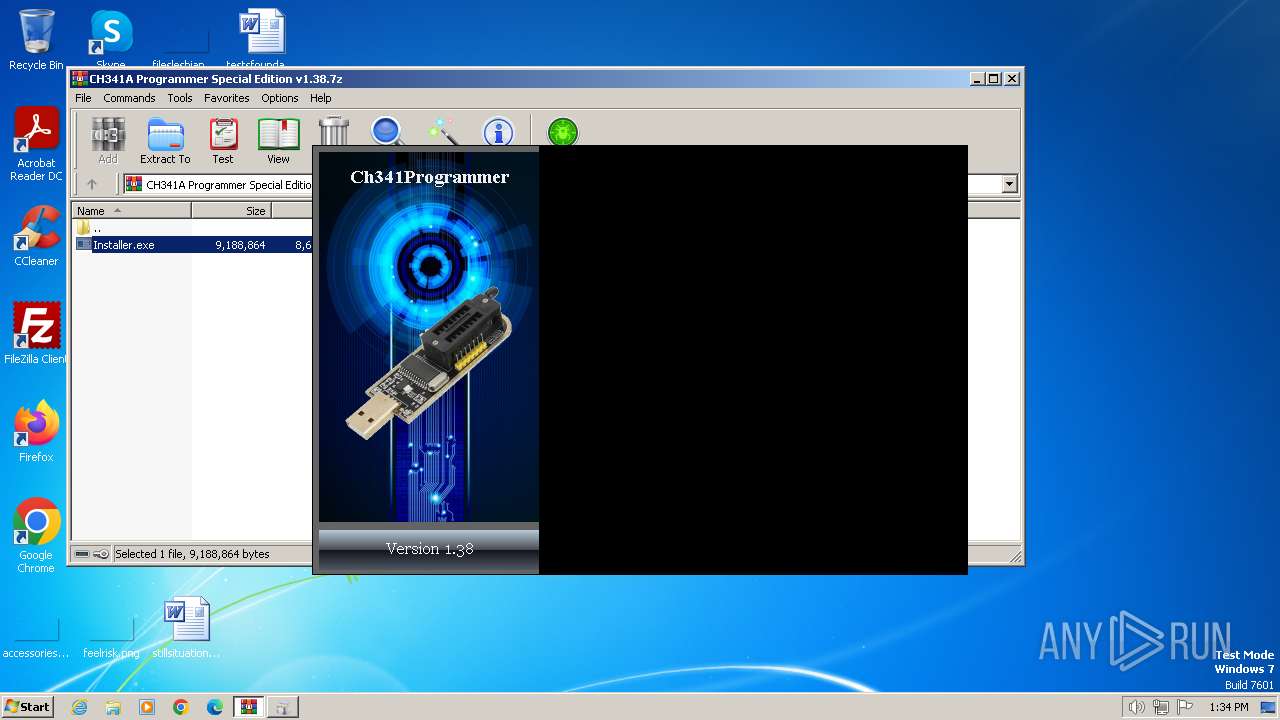Click the Test archive toolbar icon
The height and width of the screenshot is (720, 1280).
pos(223,140)
